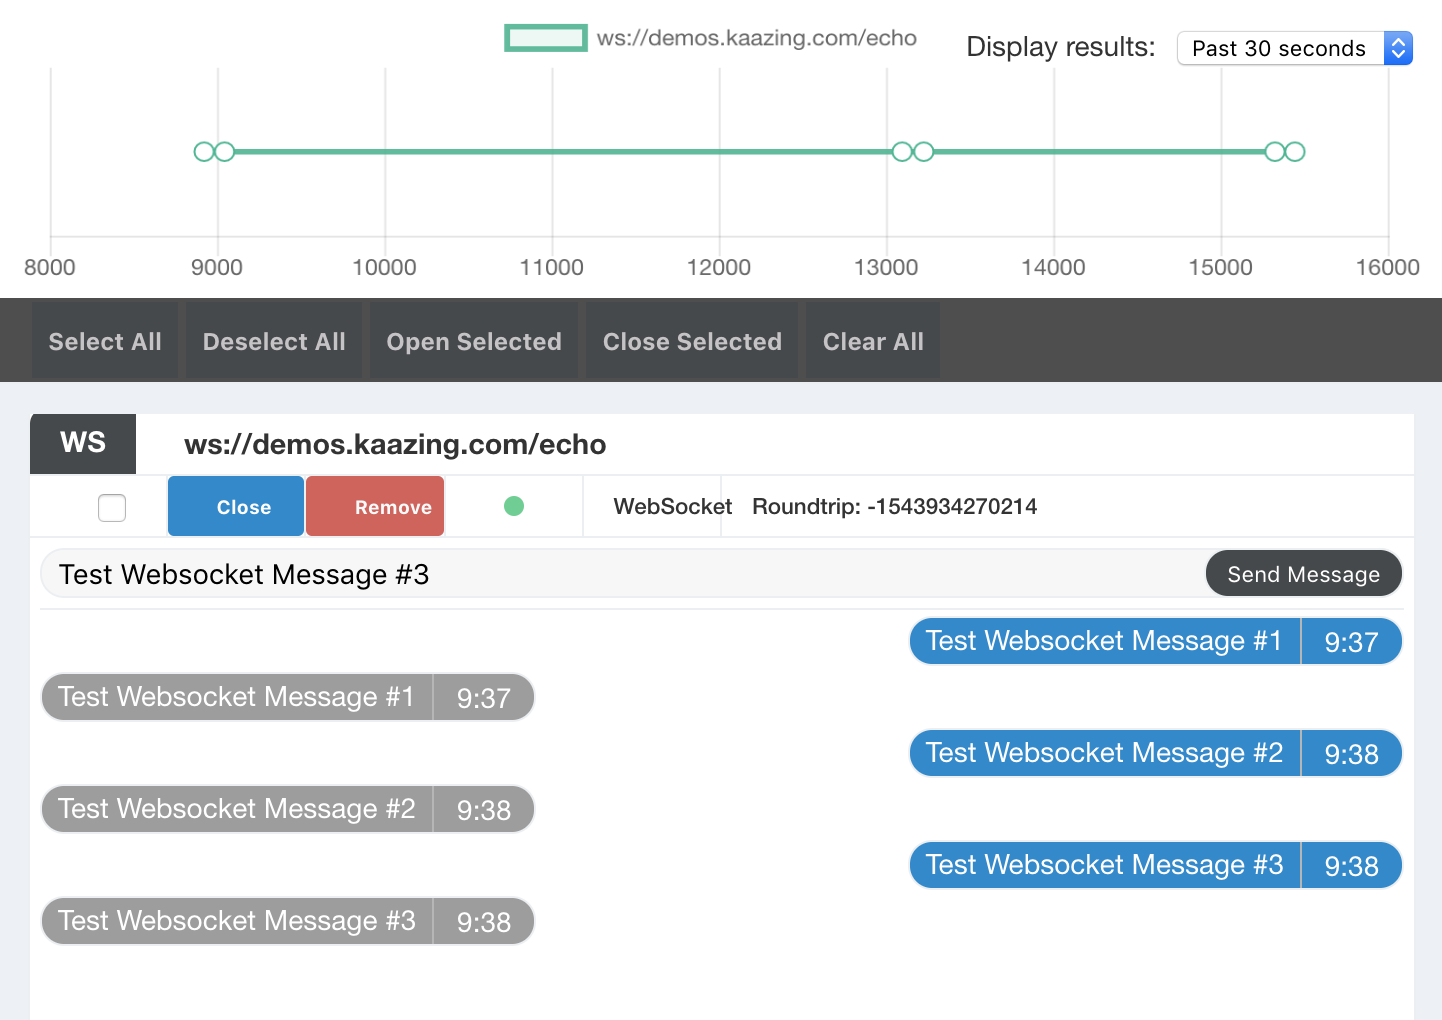The image size is (1442, 1020).
Task: Click the right data point of the pair just past 13000
Action: (x=924, y=152)
